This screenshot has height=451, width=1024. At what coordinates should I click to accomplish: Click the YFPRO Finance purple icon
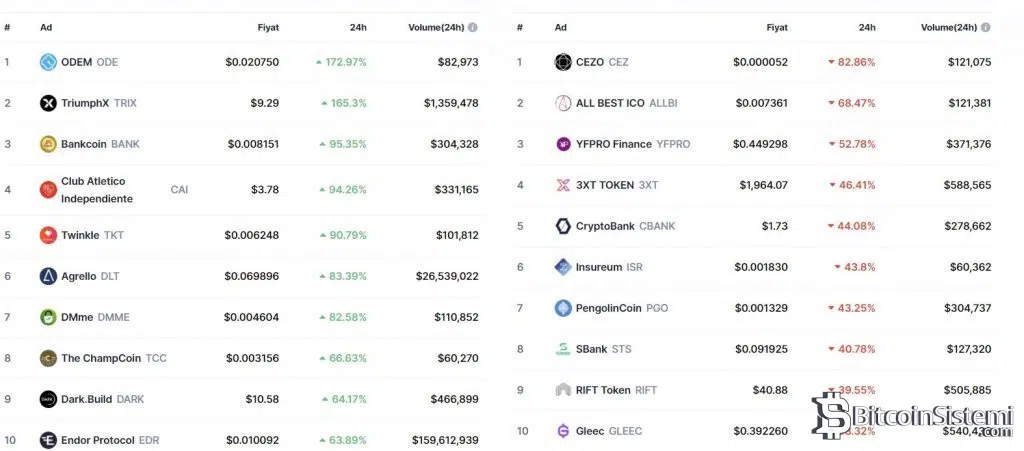tap(562, 144)
